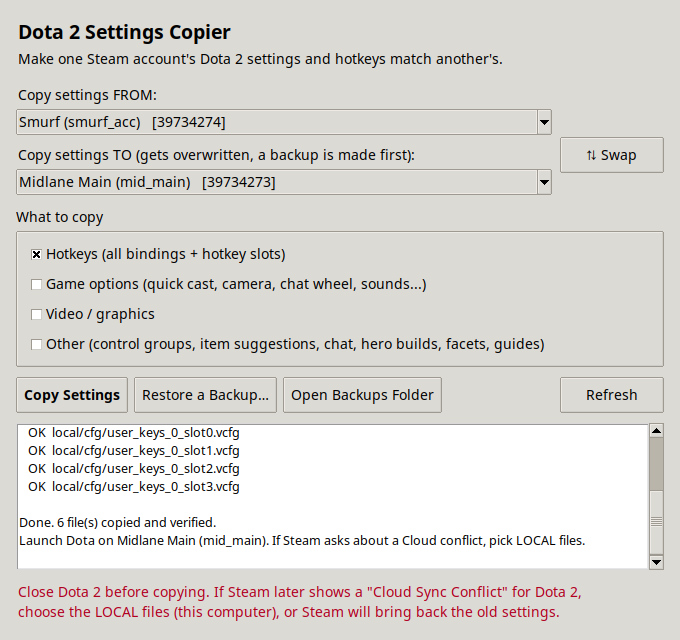The image size is (680, 640).
Task: Click the Midlane Main (mid_main) TO field text
Action: 147,182
